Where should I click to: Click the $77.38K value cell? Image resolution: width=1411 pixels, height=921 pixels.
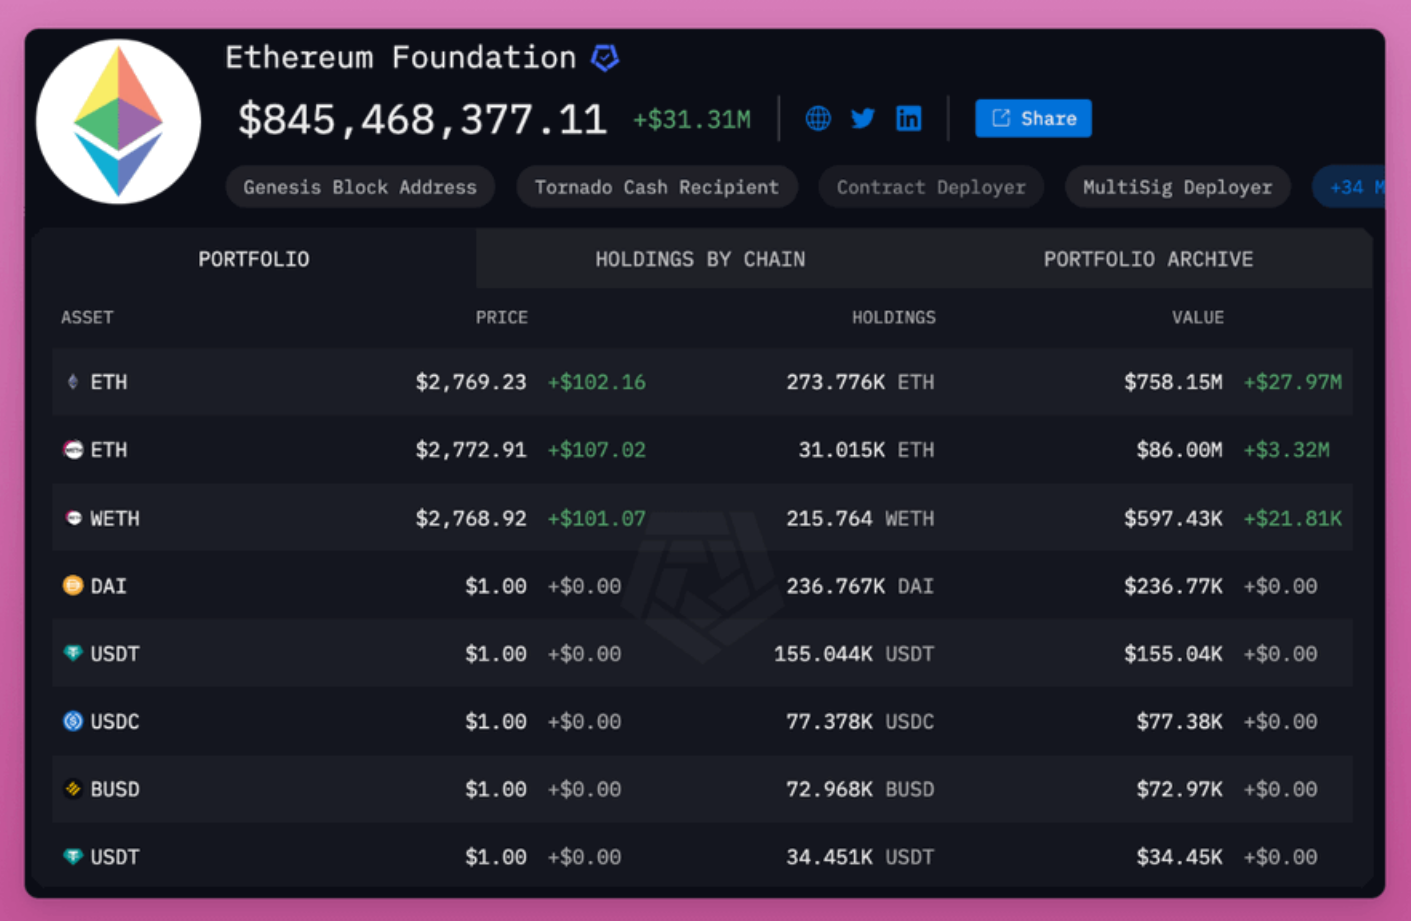tap(1179, 721)
